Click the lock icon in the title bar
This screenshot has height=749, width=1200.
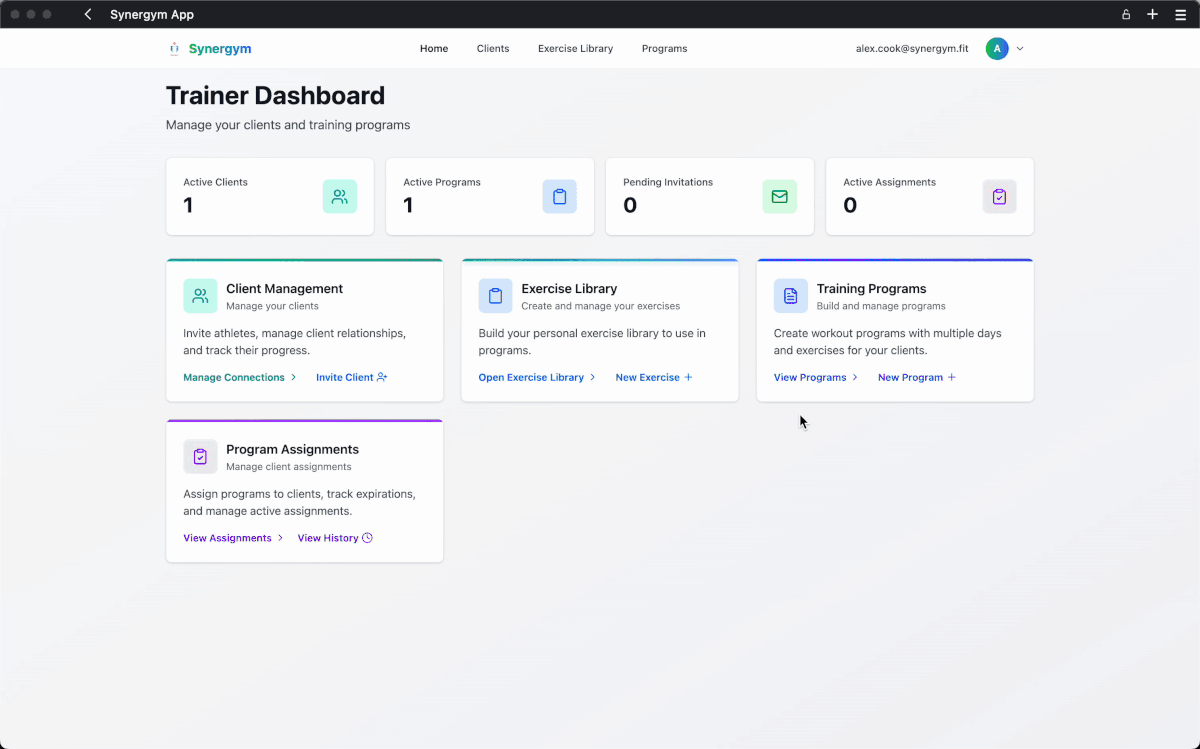(1125, 14)
